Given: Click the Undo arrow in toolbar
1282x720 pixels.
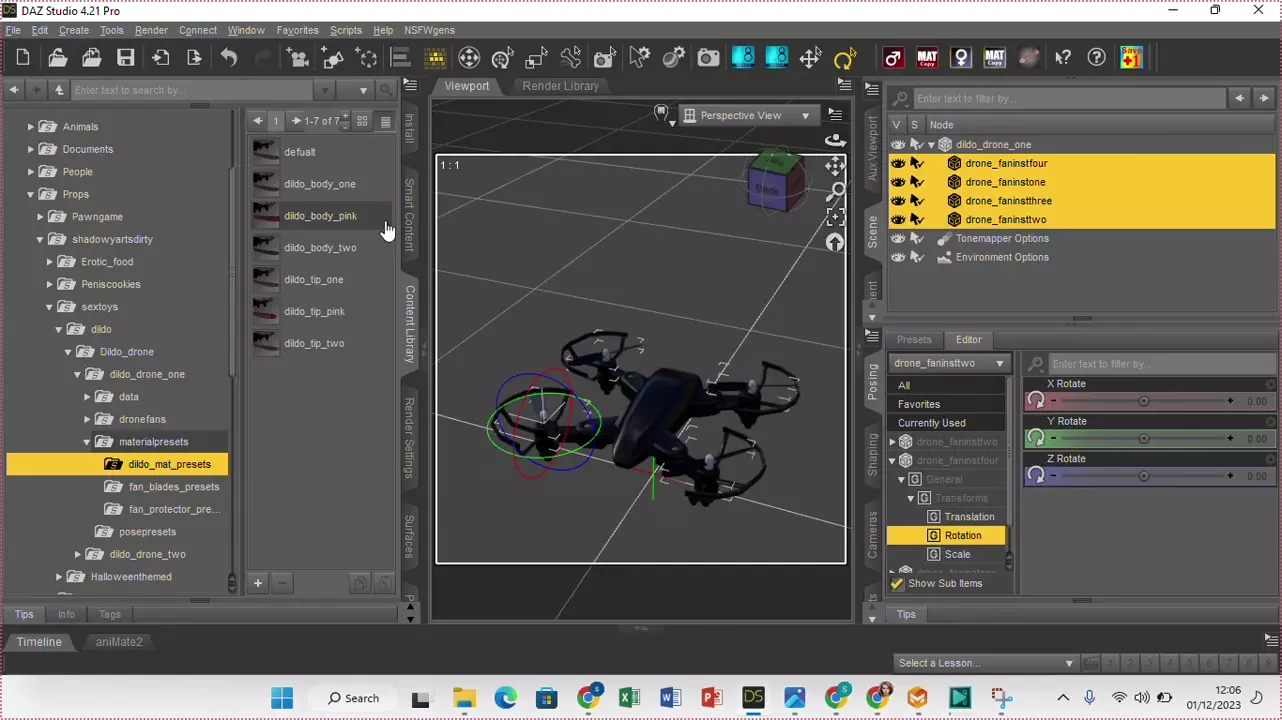Looking at the screenshot, I should click(229, 58).
